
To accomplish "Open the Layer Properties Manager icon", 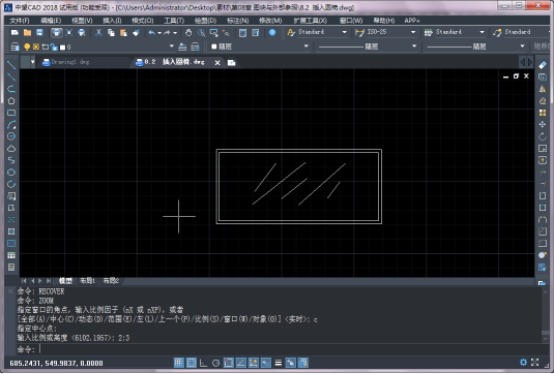I will click(x=14, y=47).
